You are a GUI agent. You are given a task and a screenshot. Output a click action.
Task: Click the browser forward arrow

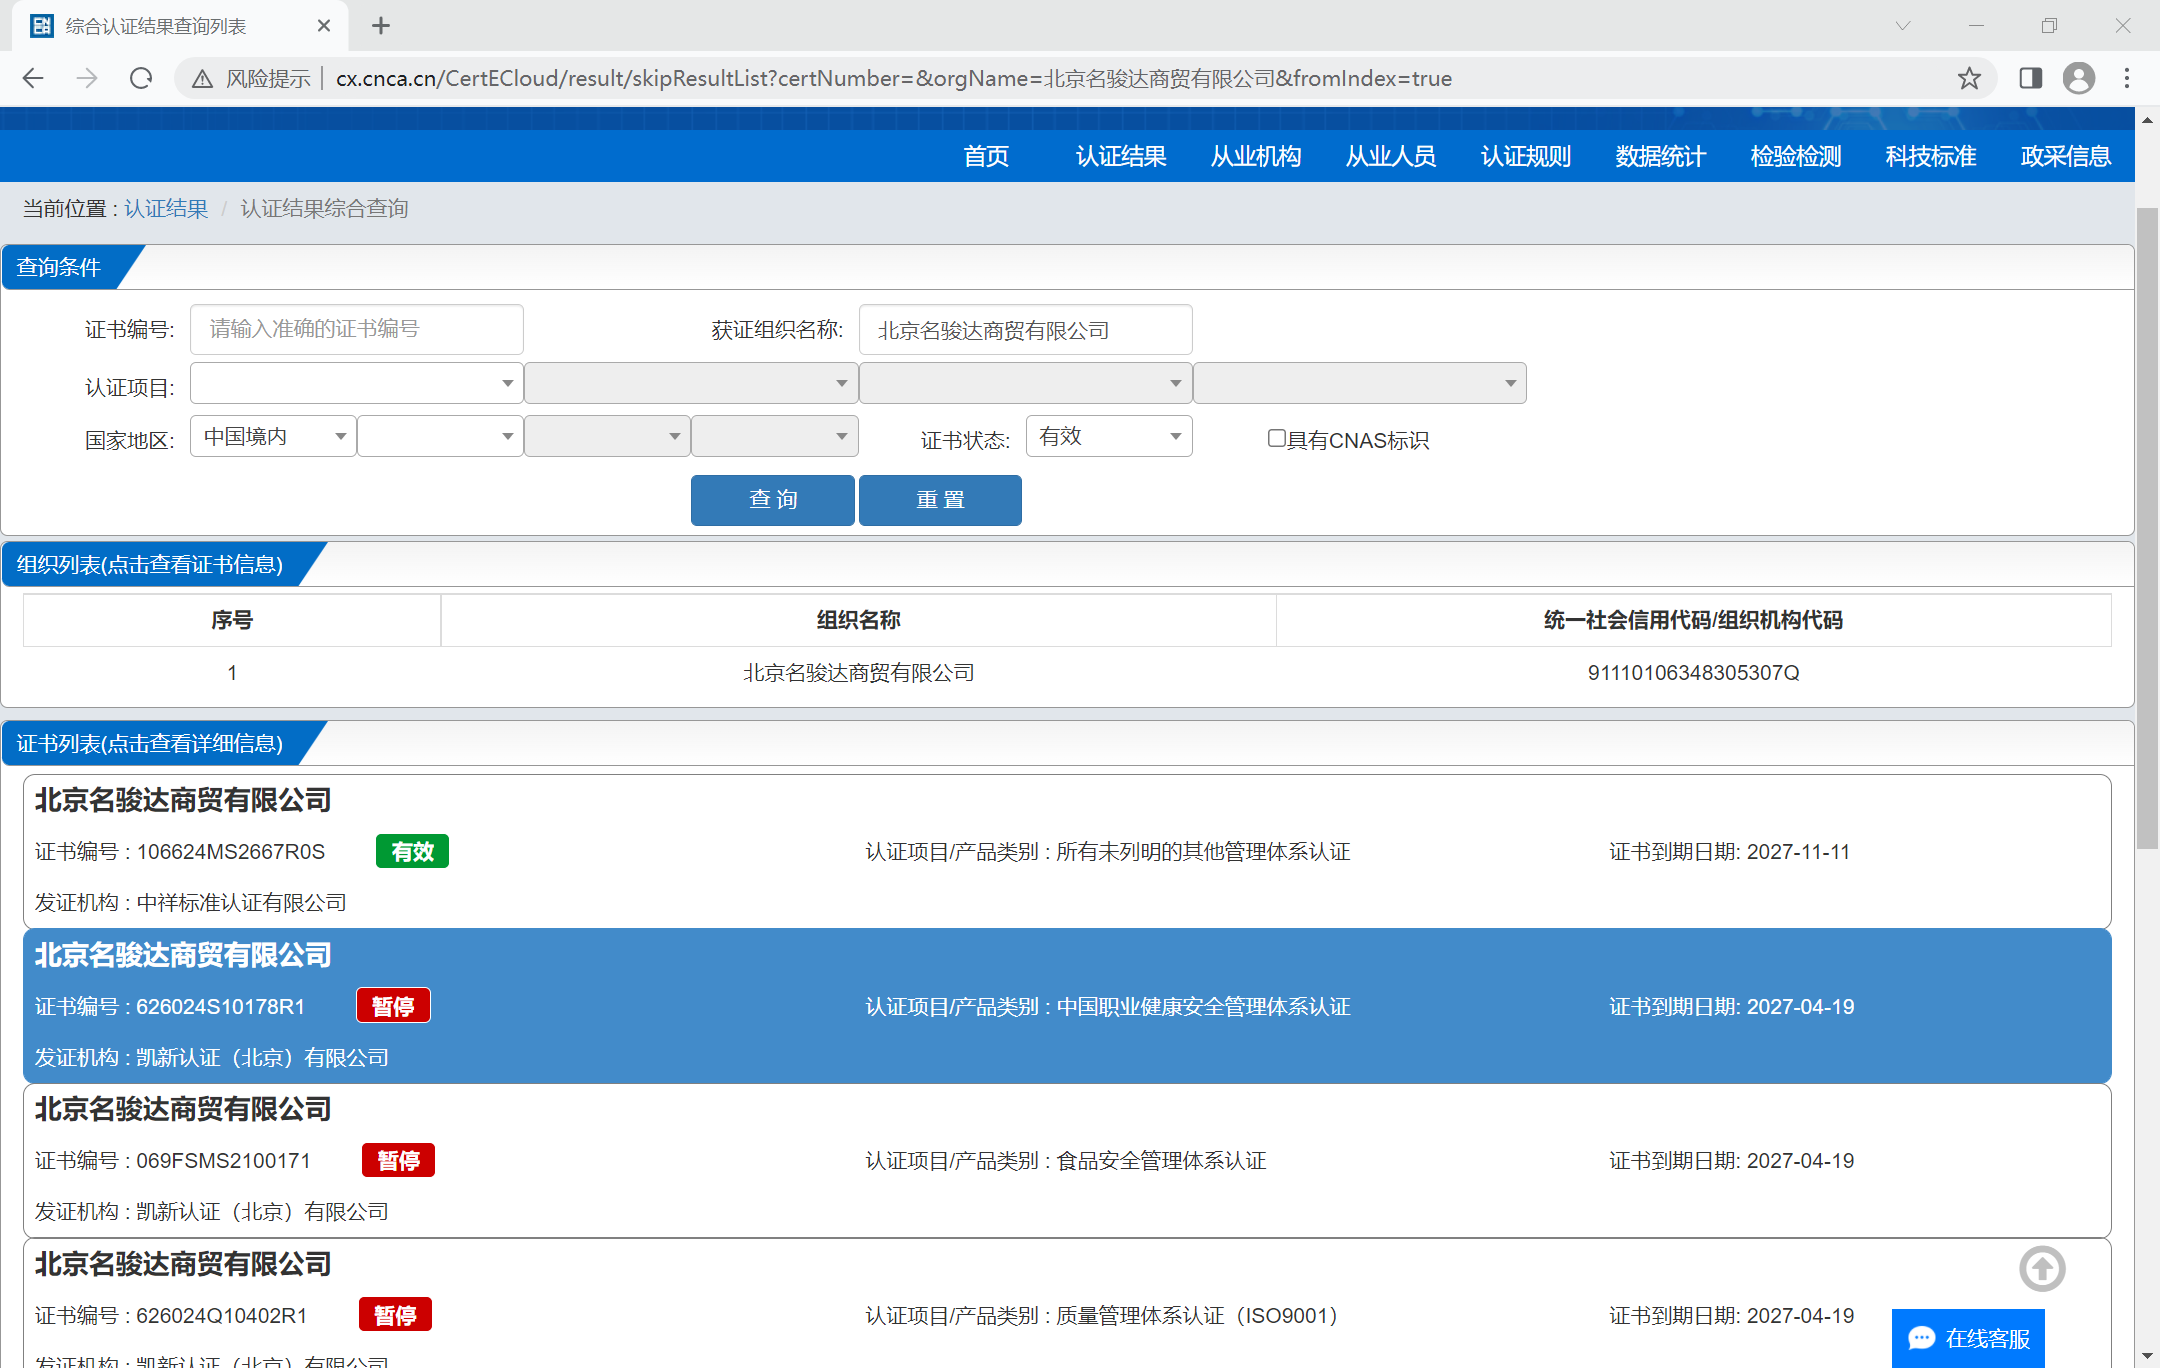[x=87, y=78]
